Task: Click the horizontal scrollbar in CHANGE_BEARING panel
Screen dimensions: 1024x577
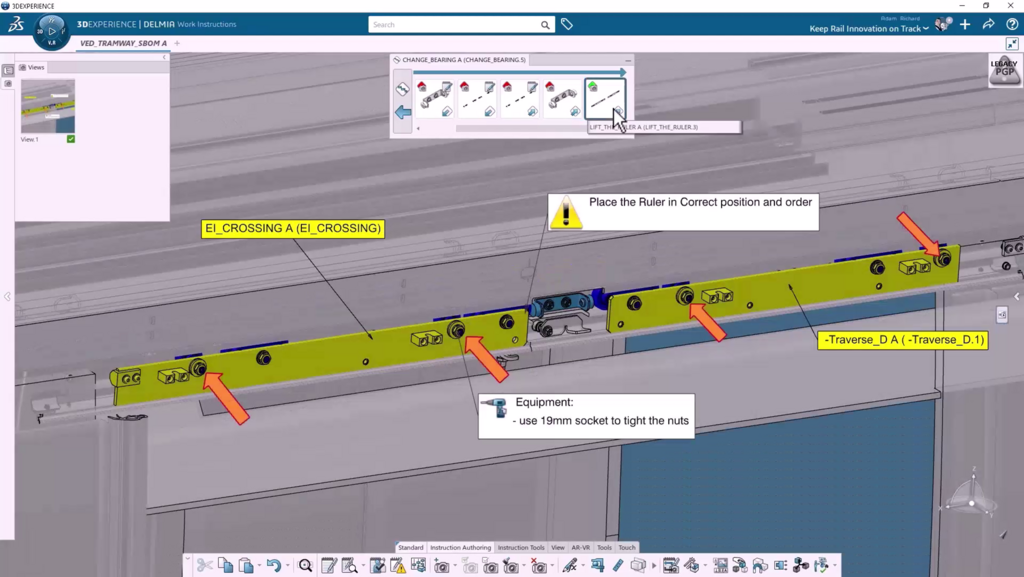Action: pos(520,128)
